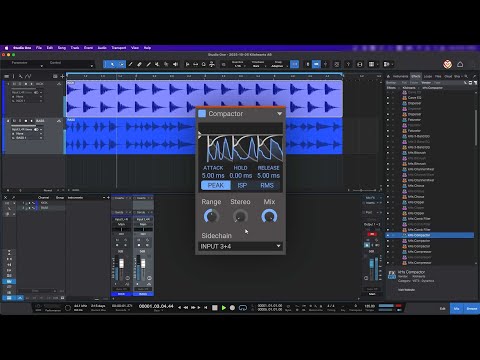Select the Arrow tool in toolbar

tap(113, 64)
